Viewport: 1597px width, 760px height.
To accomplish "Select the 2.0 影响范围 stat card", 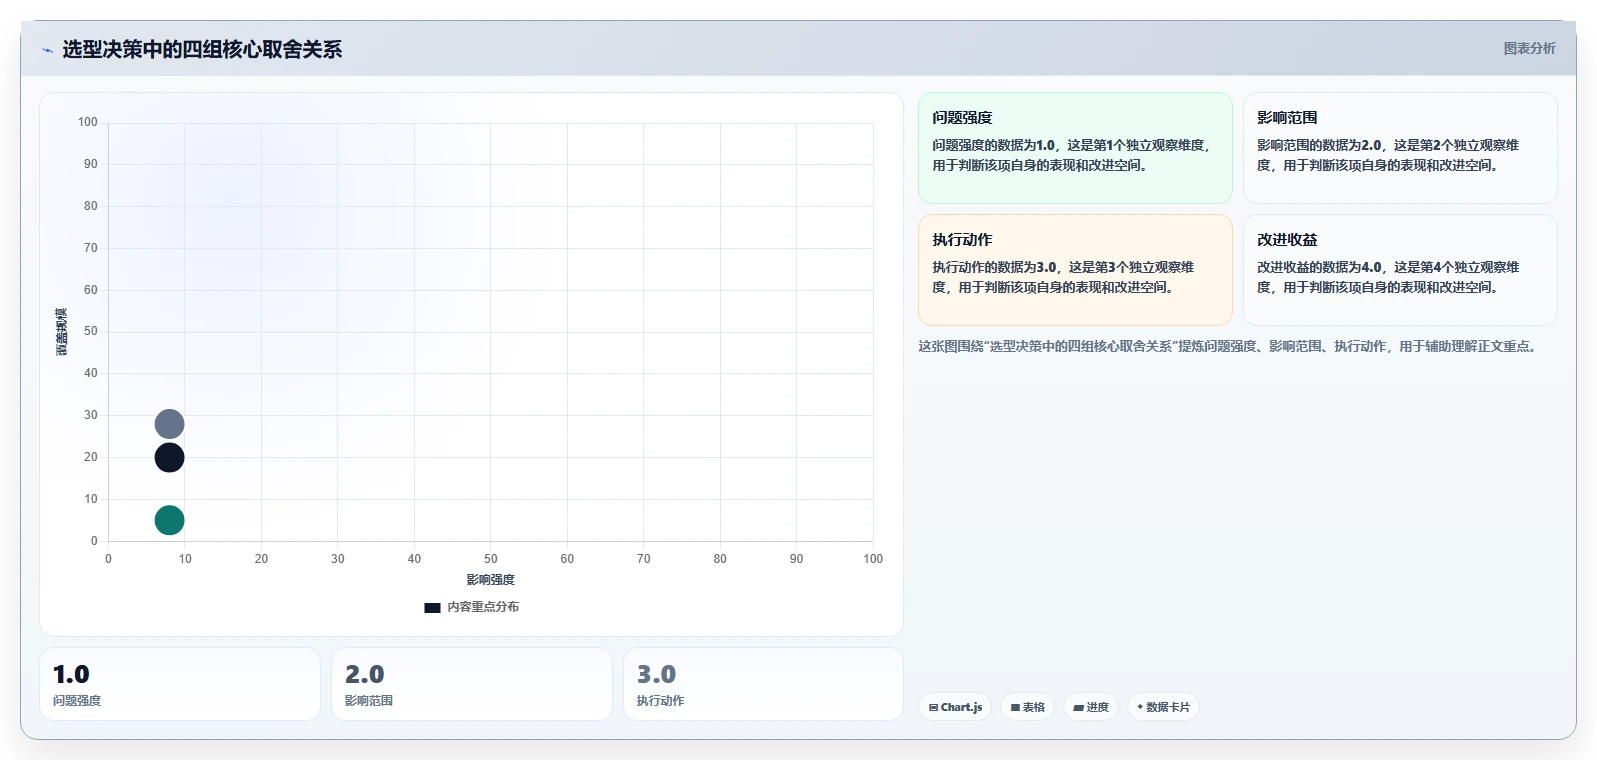I will (472, 684).
